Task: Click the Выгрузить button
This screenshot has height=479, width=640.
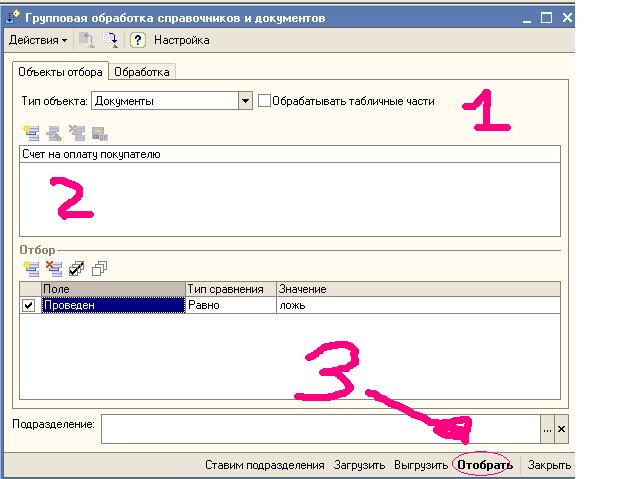Action: (421, 465)
